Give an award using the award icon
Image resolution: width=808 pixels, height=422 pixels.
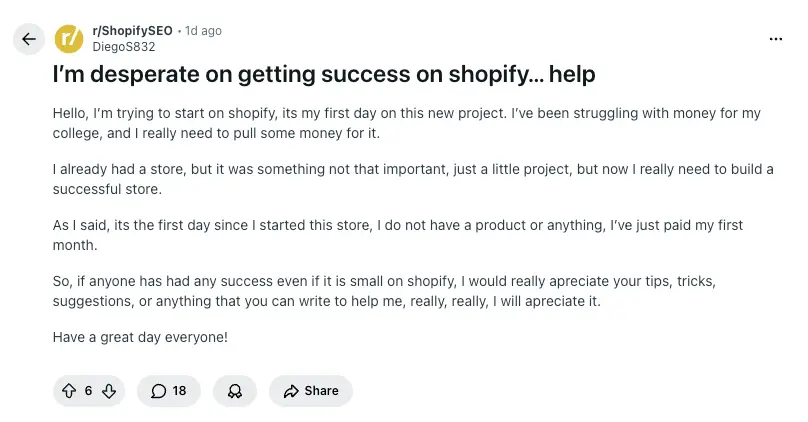point(235,391)
